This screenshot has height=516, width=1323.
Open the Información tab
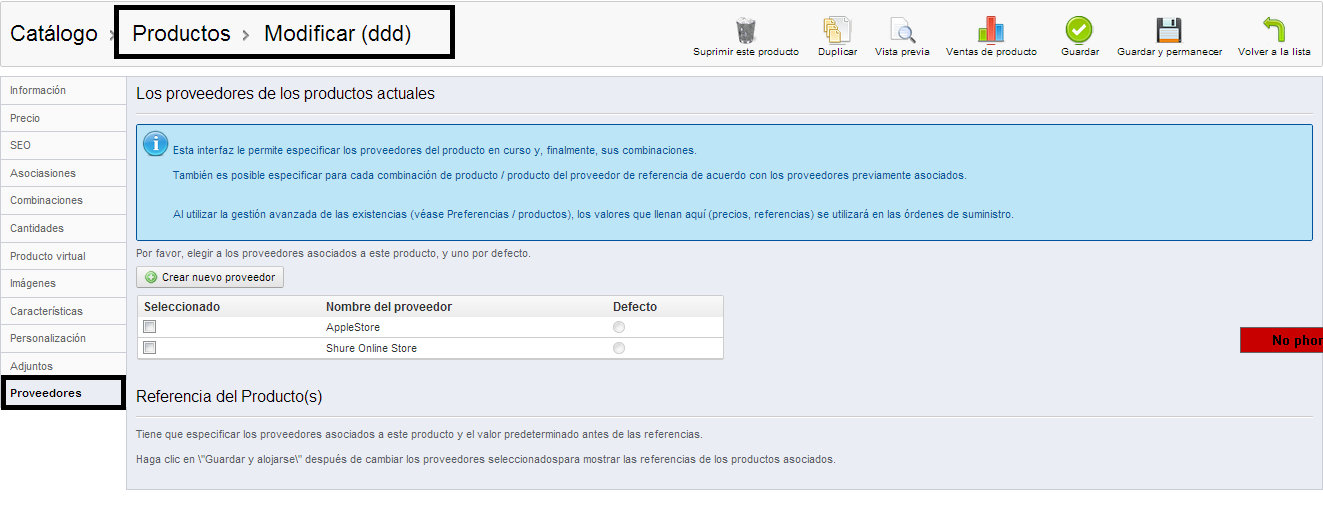(63, 90)
